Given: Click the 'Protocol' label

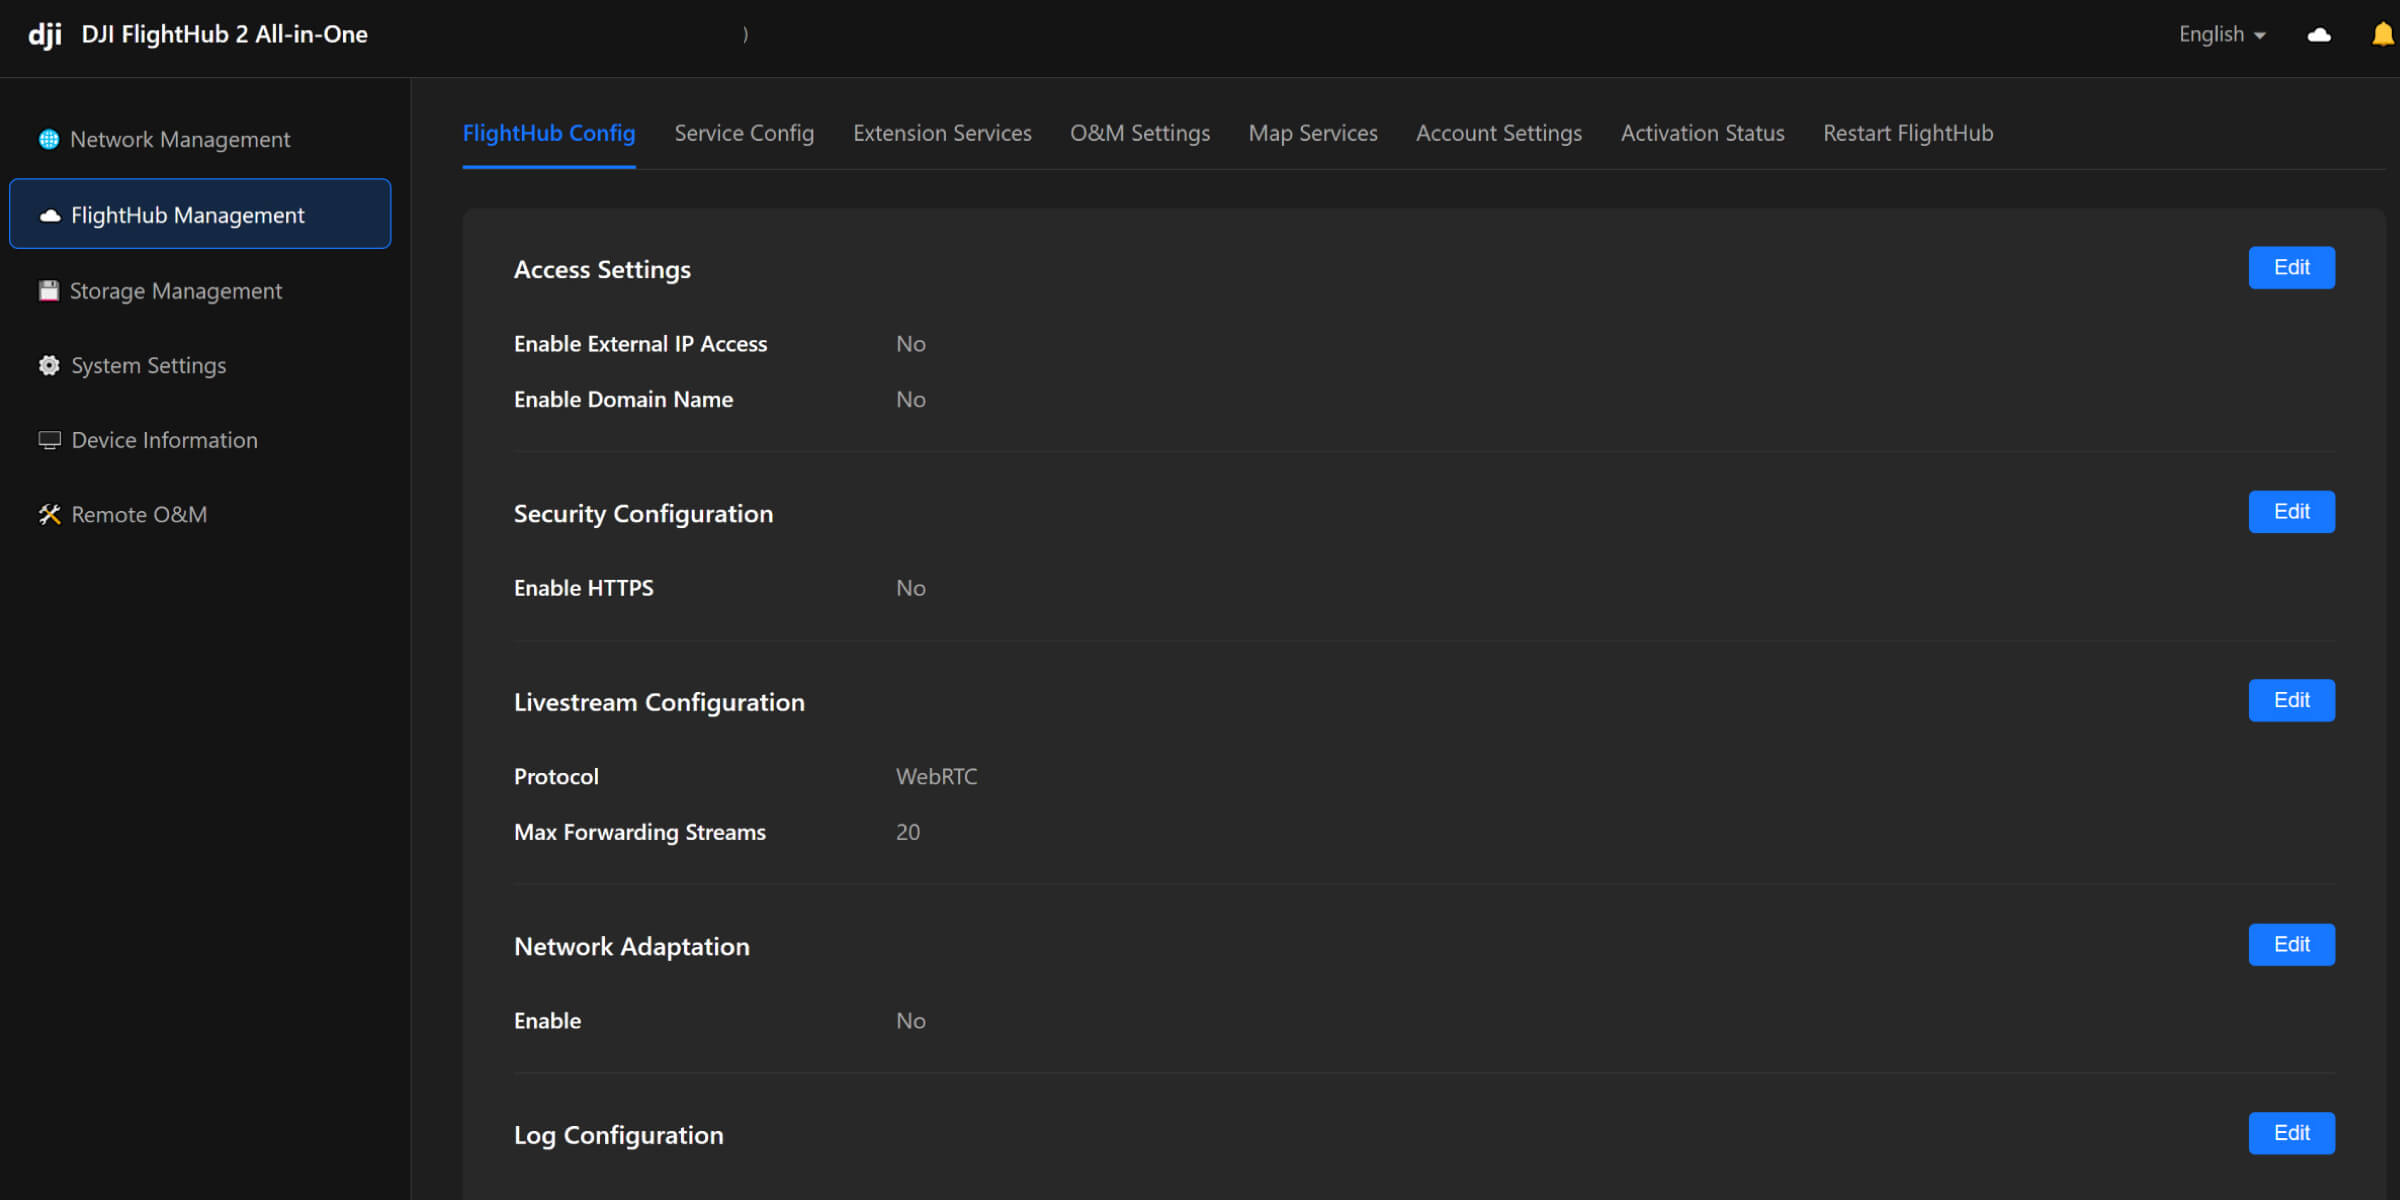Looking at the screenshot, I should click(x=556, y=777).
